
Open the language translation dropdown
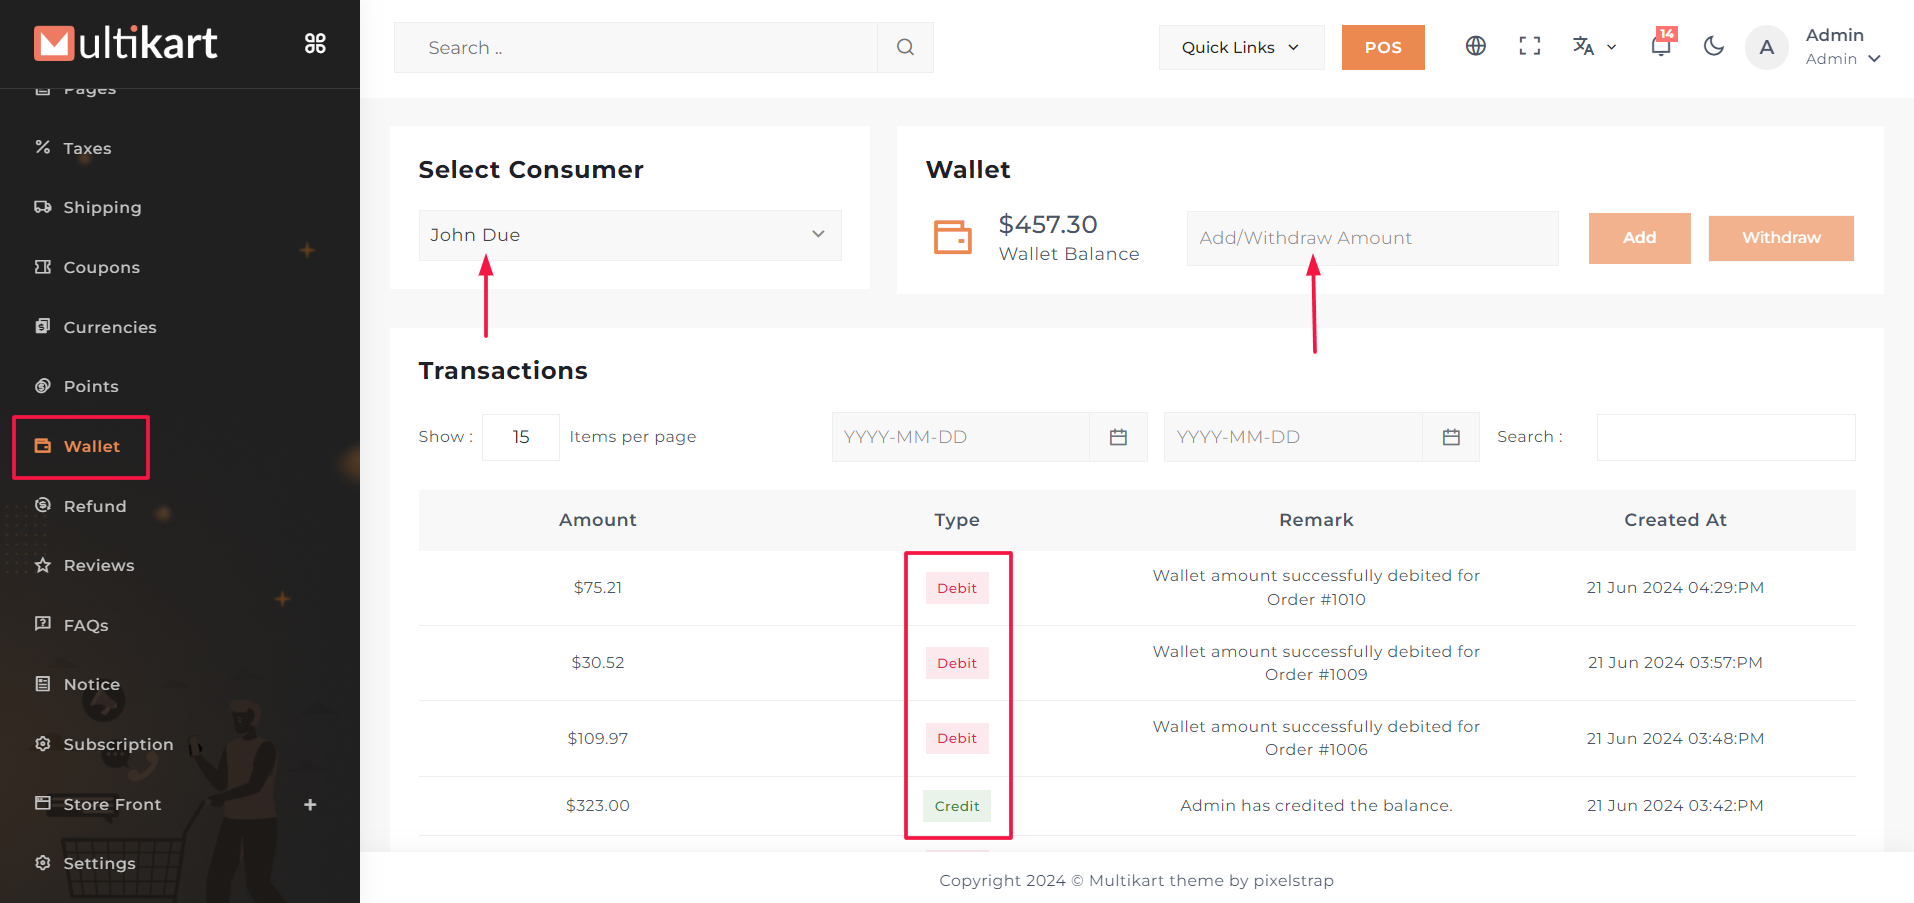[x=1593, y=46]
